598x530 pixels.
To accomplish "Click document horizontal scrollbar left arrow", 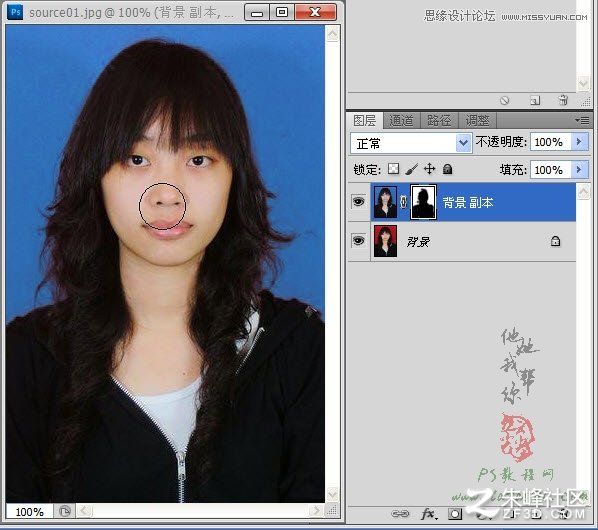I will [x=85, y=511].
